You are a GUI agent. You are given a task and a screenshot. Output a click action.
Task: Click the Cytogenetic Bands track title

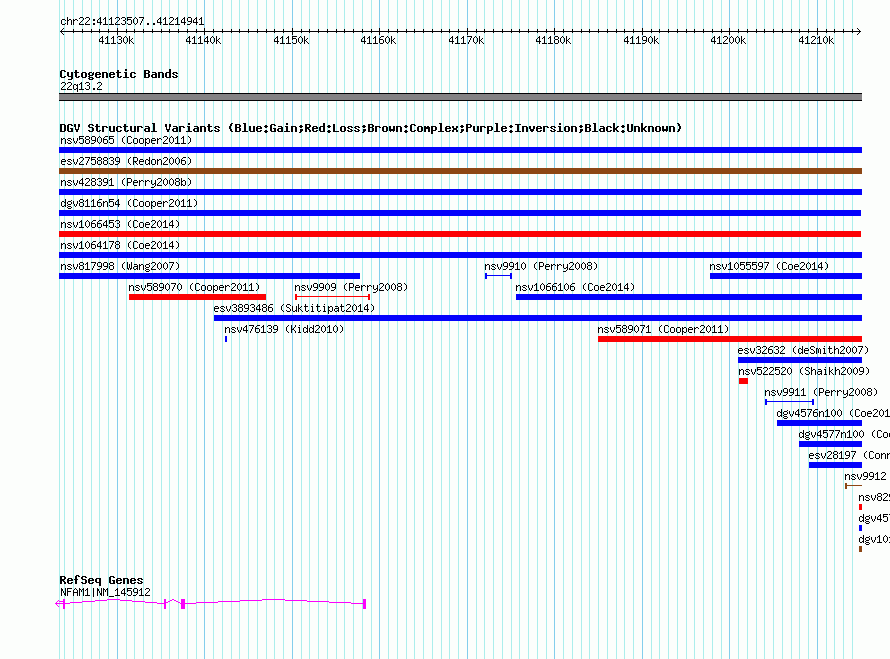point(119,74)
